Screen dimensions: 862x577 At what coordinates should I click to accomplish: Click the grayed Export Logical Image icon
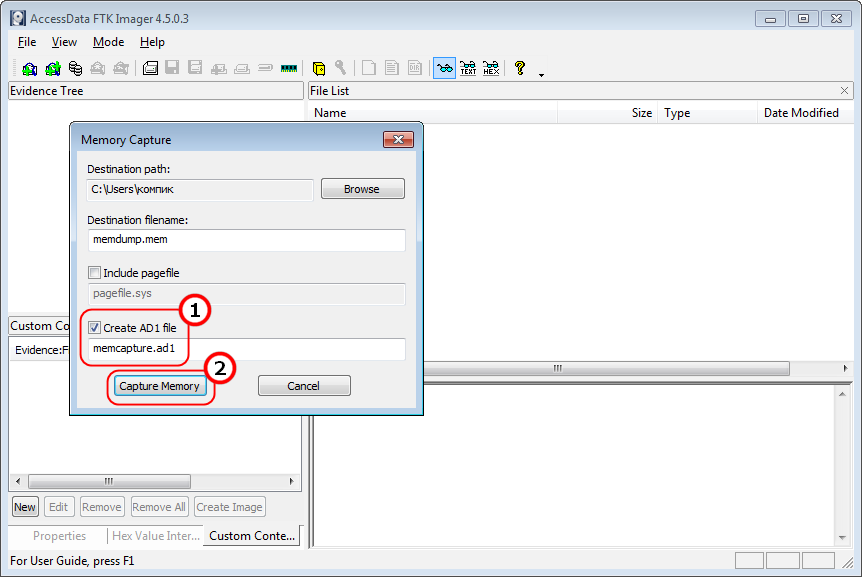[195, 69]
